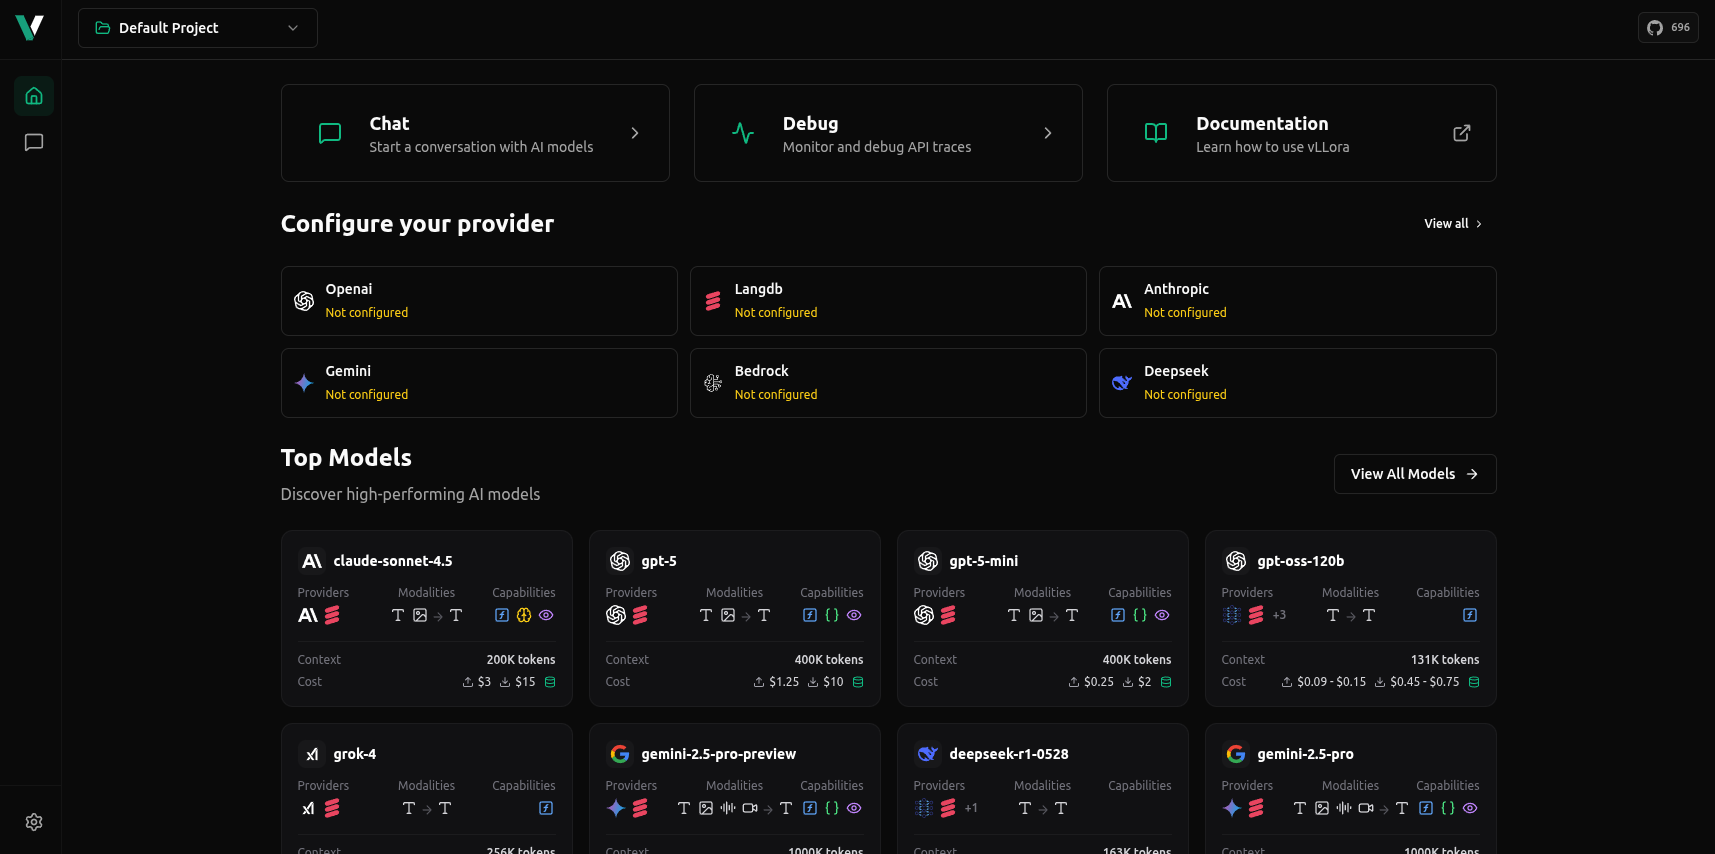Click tools capability icon on gpt-oss-120b
Viewport: 1715px width, 854px height.
[1470, 615]
